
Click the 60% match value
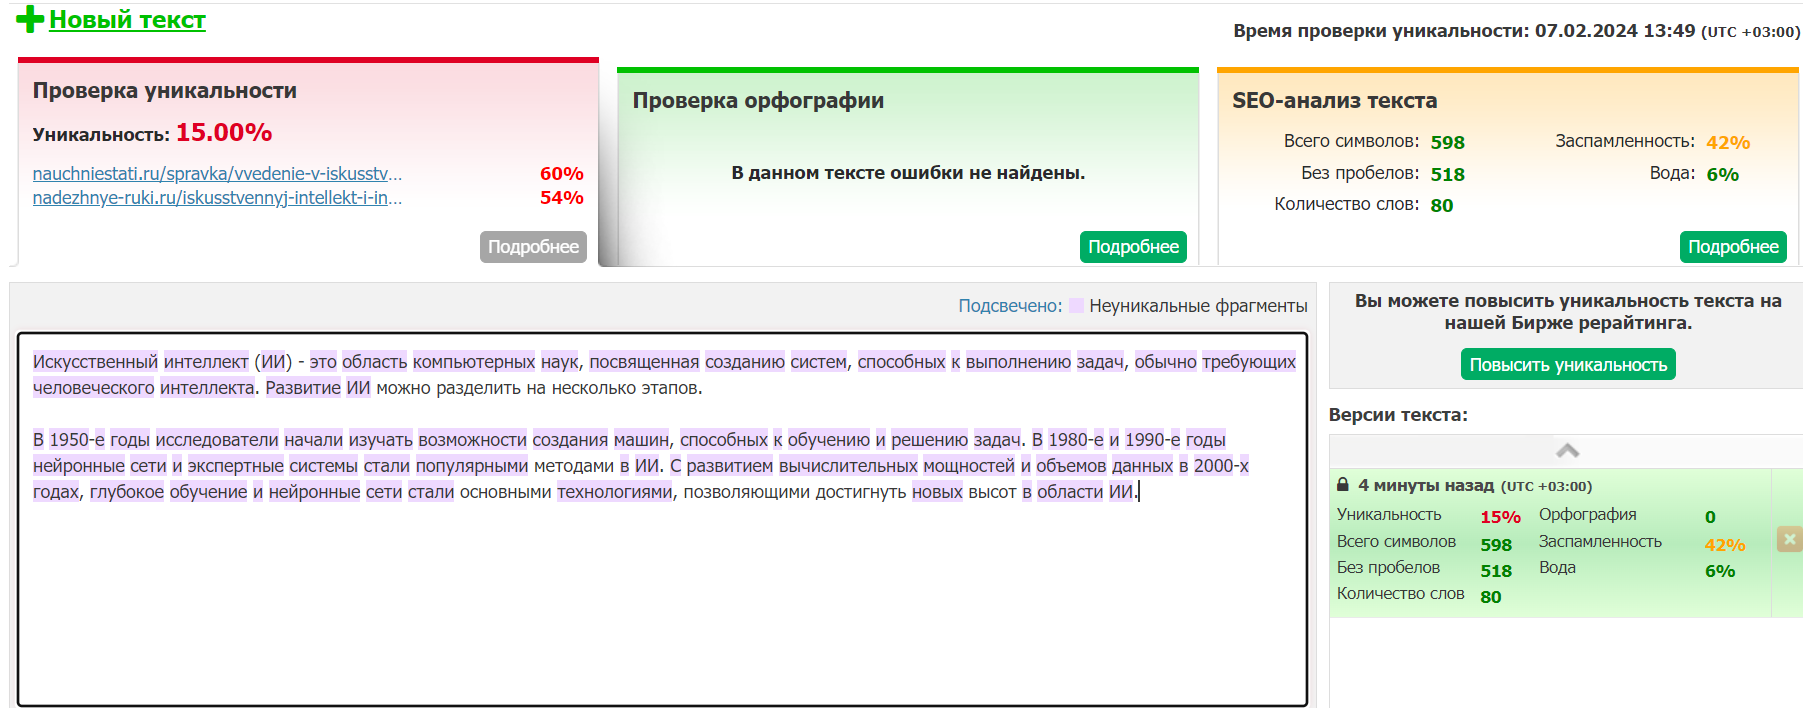pyautogui.click(x=561, y=174)
